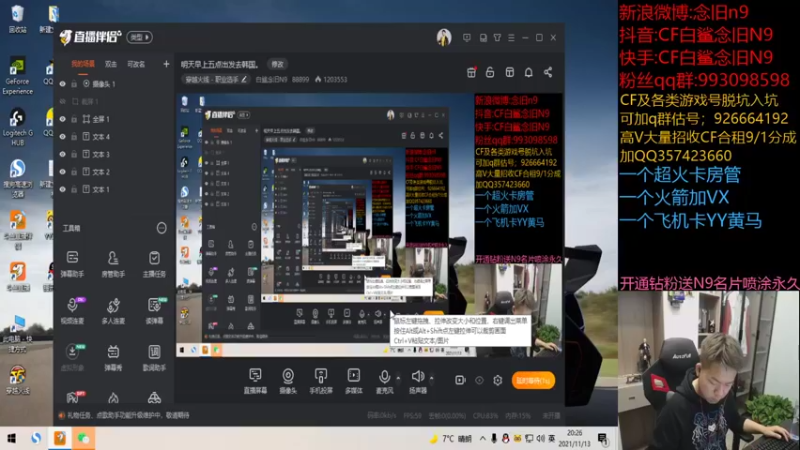This screenshot has height=450, width=800.
Task: Toggle visibility eye of 全屏 1
Action: (63, 119)
